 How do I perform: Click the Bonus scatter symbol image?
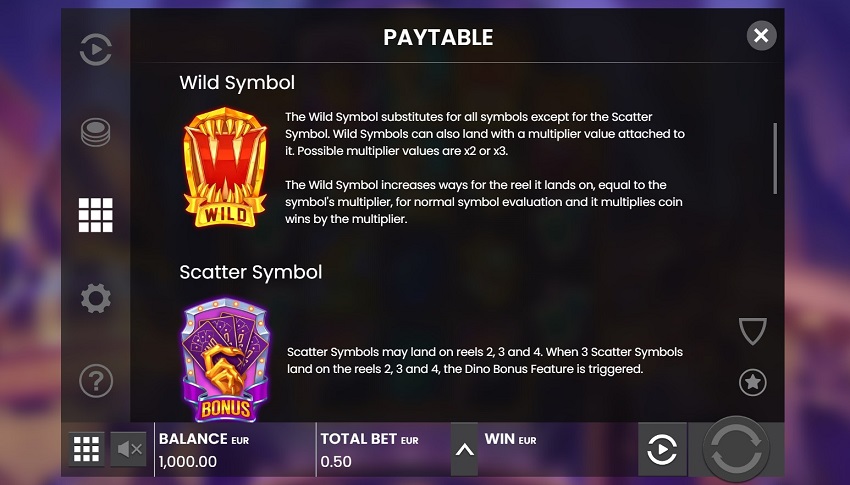tap(225, 359)
